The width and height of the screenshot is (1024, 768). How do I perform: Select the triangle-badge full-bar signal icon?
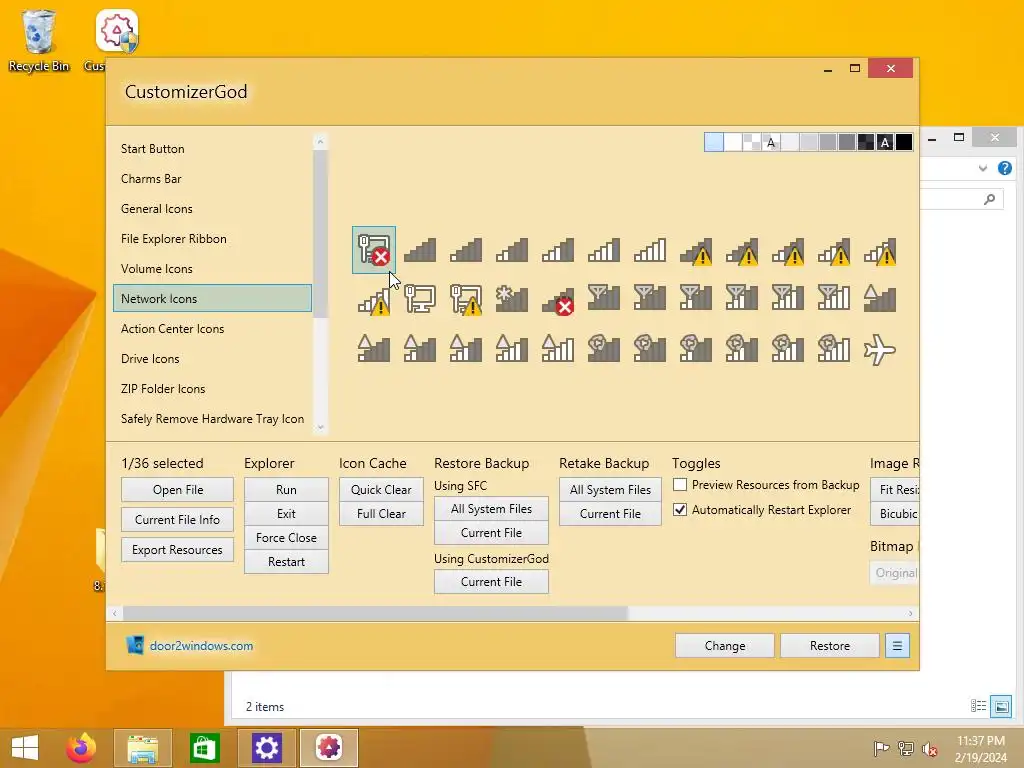point(558,348)
